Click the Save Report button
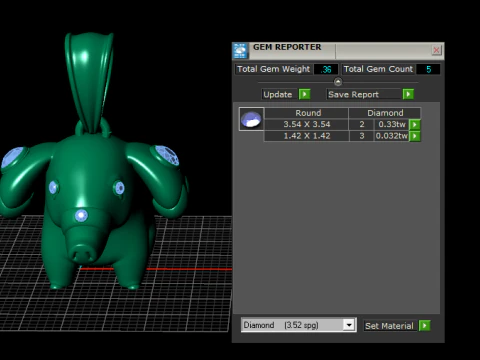This screenshot has width=480, height=360. click(363, 95)
